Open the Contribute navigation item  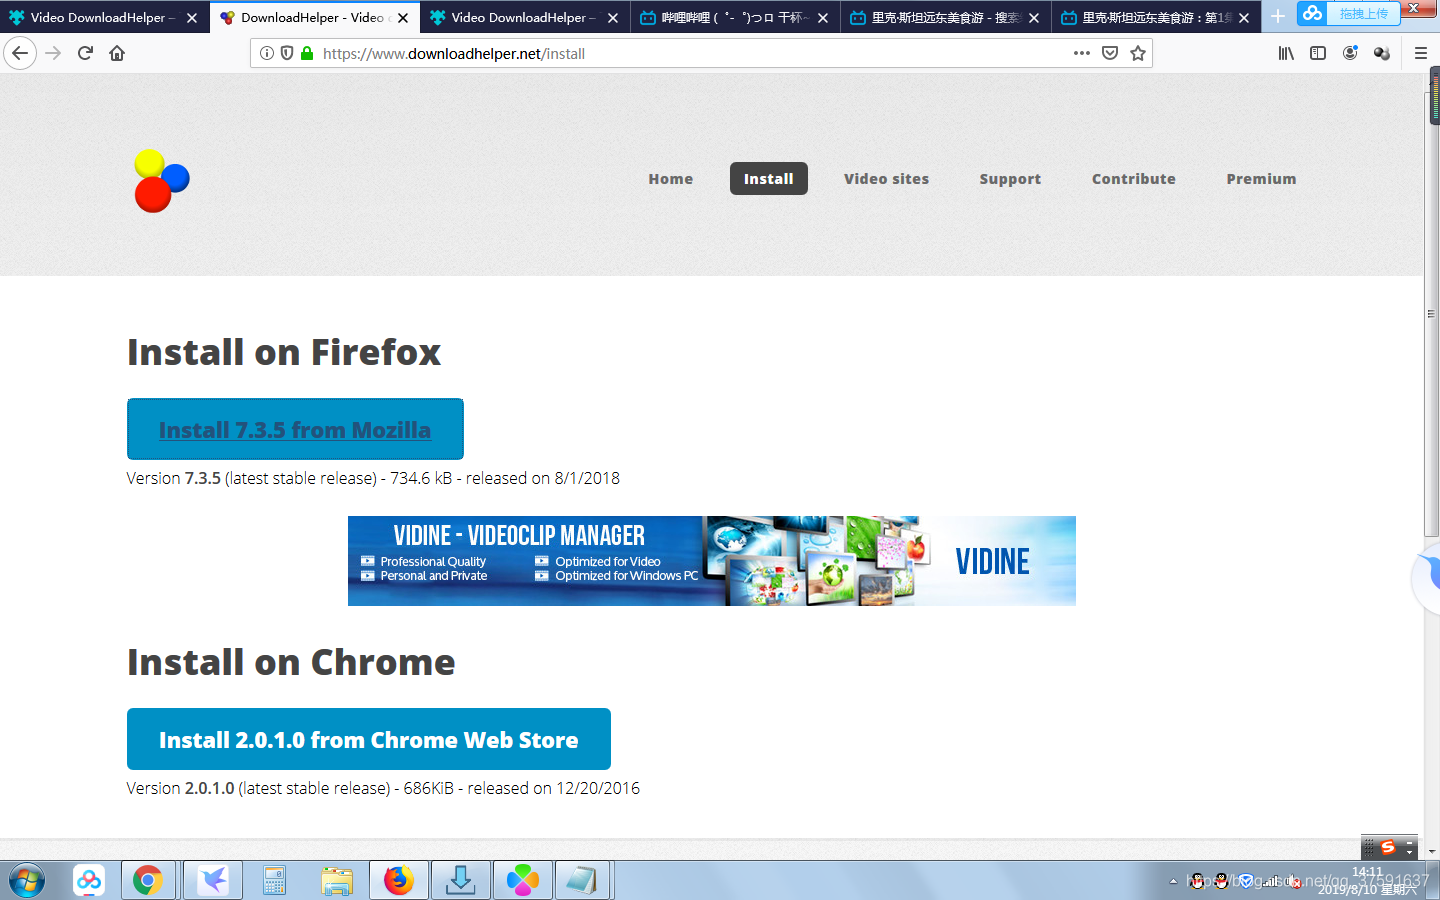point(1133,179)
